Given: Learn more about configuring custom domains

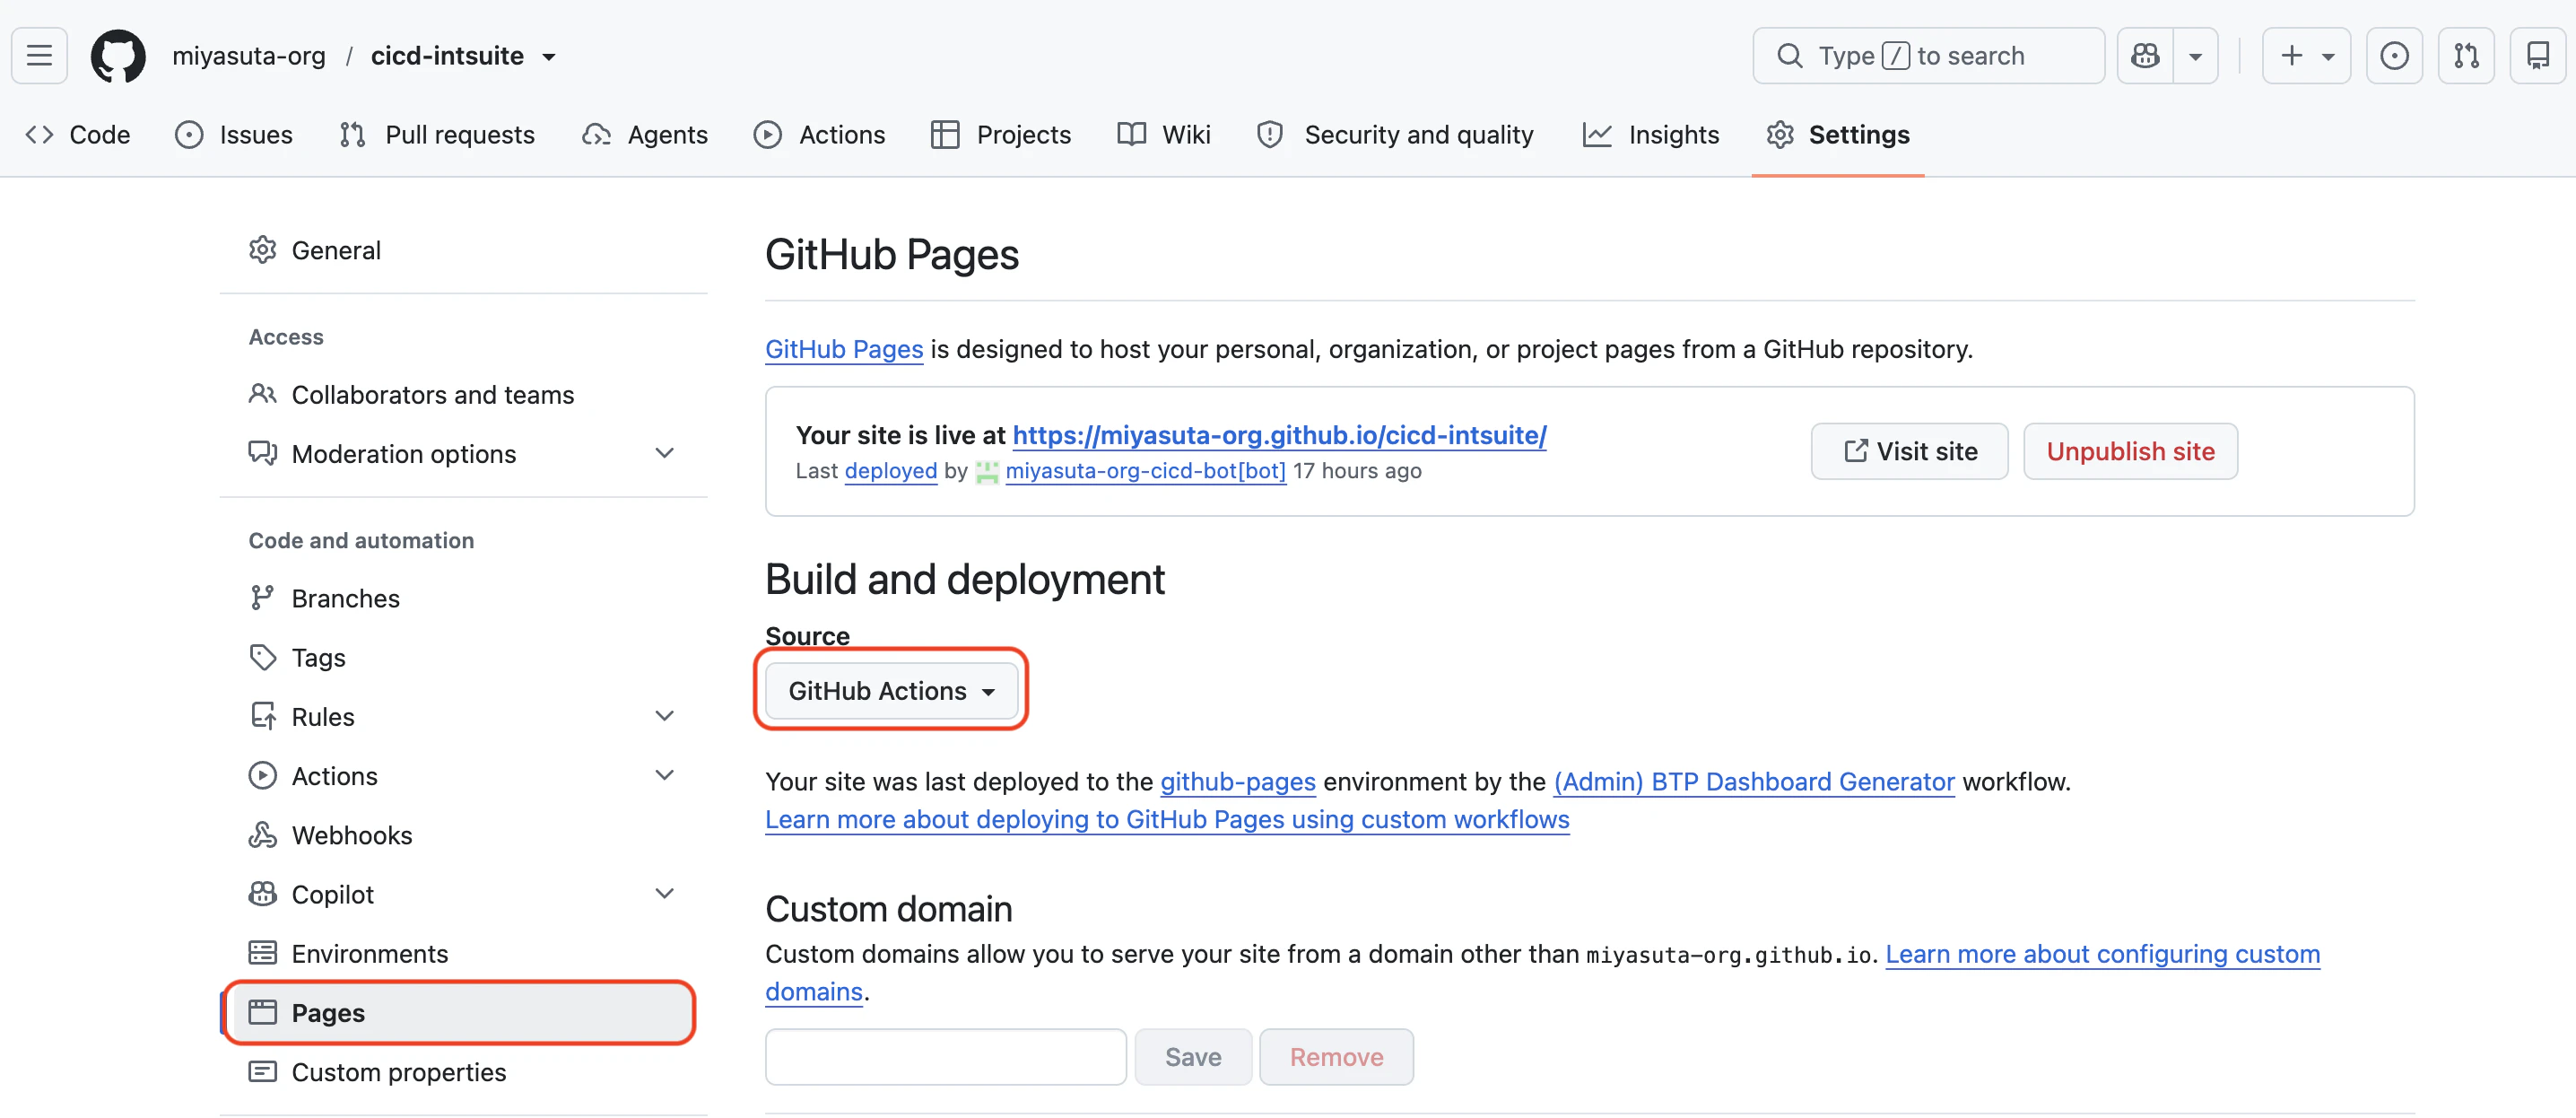Looking at the screenshot, I should (x=2103, y=955).
